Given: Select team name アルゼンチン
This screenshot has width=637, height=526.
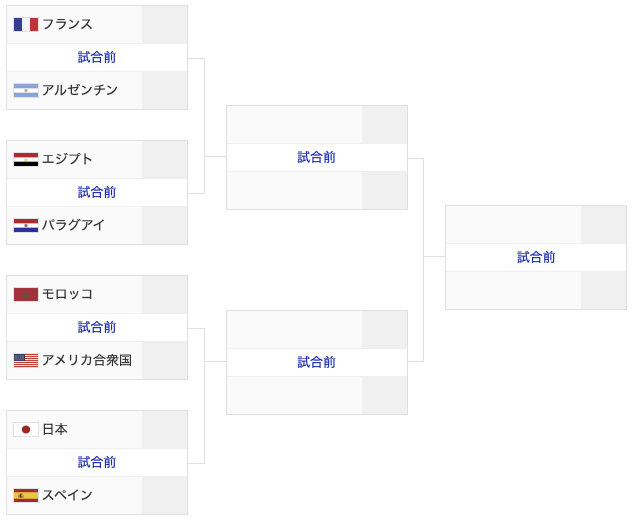Looking at the screenshot, I should tap(80, 90).
